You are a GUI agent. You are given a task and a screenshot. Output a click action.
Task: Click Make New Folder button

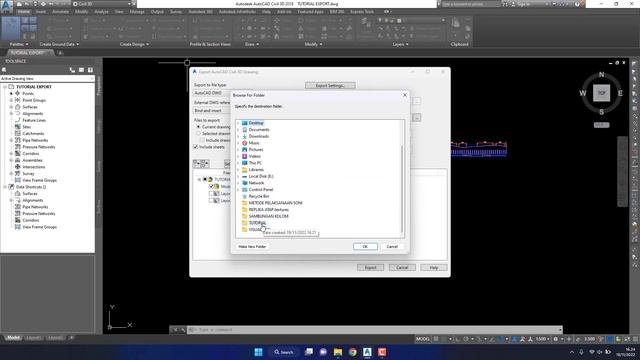coord(252,247)
